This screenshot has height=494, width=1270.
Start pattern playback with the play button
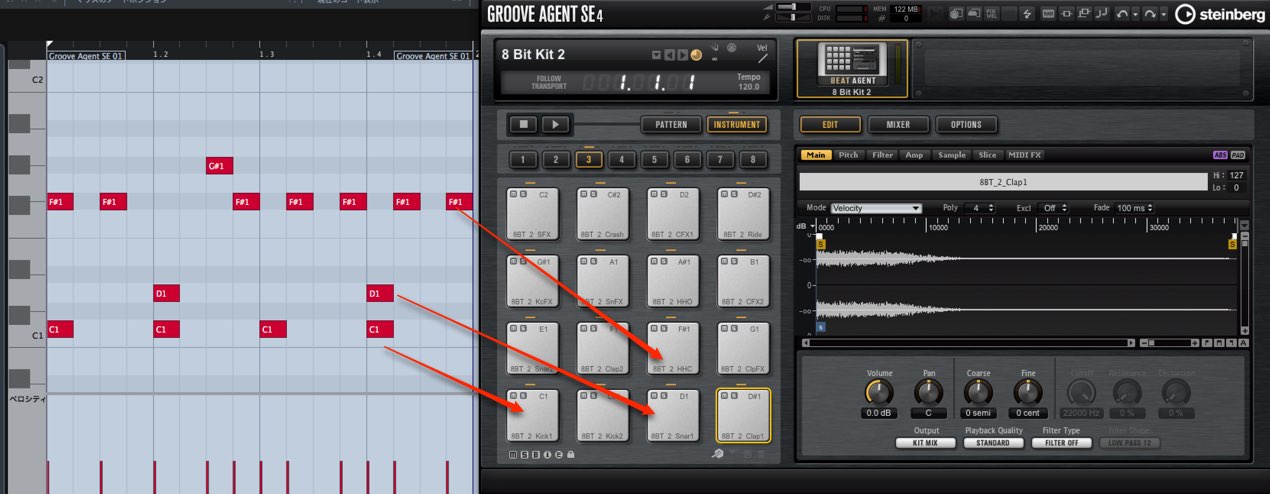557,125
